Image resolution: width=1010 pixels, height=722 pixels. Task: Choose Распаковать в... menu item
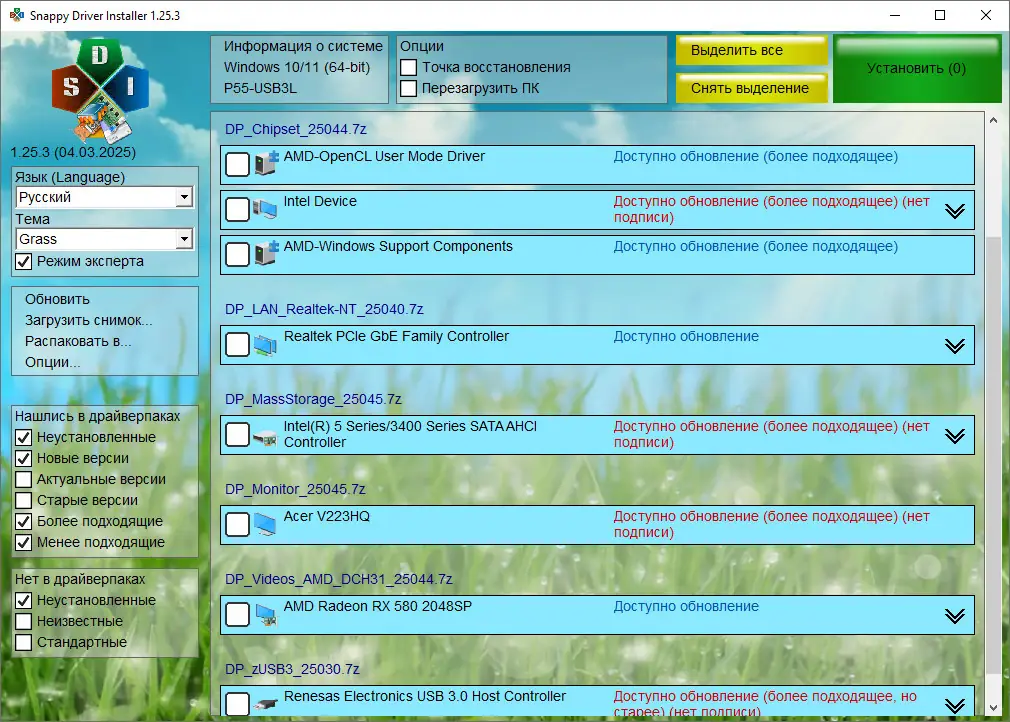point(78,341)
